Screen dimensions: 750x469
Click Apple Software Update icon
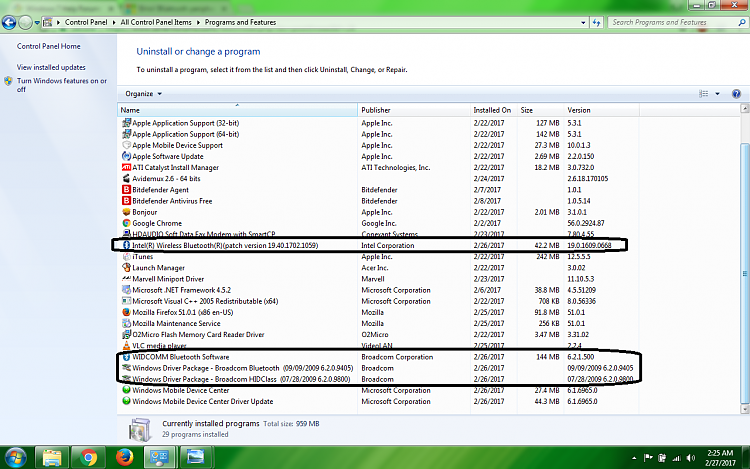(126, 156)
